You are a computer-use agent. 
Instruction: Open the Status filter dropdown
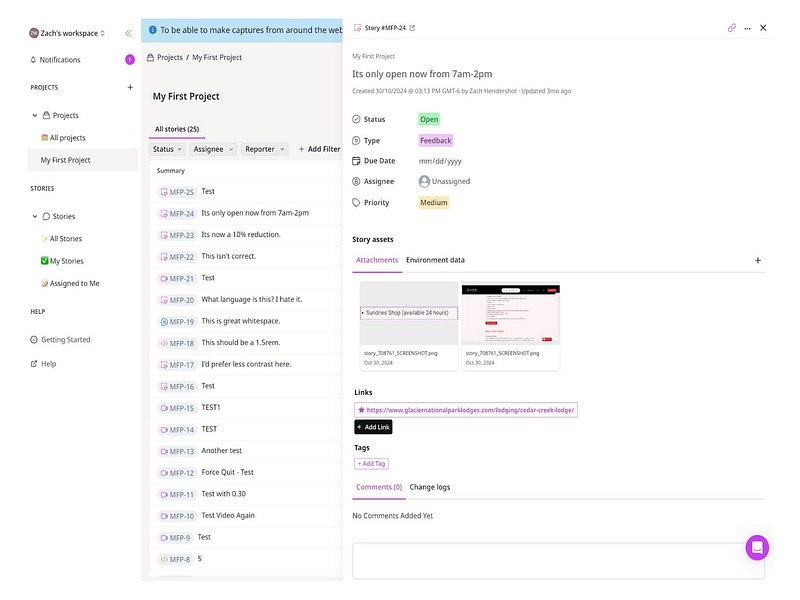click(167, 149)
